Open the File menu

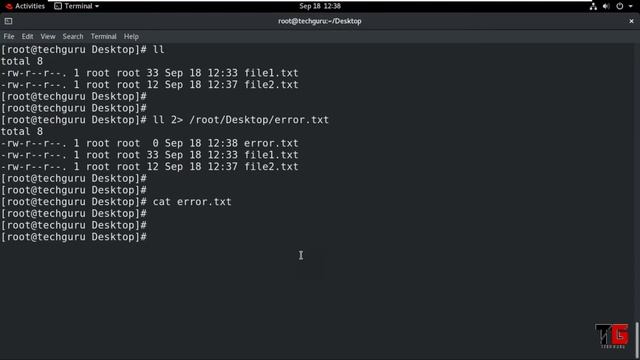(x=9, y=36)
